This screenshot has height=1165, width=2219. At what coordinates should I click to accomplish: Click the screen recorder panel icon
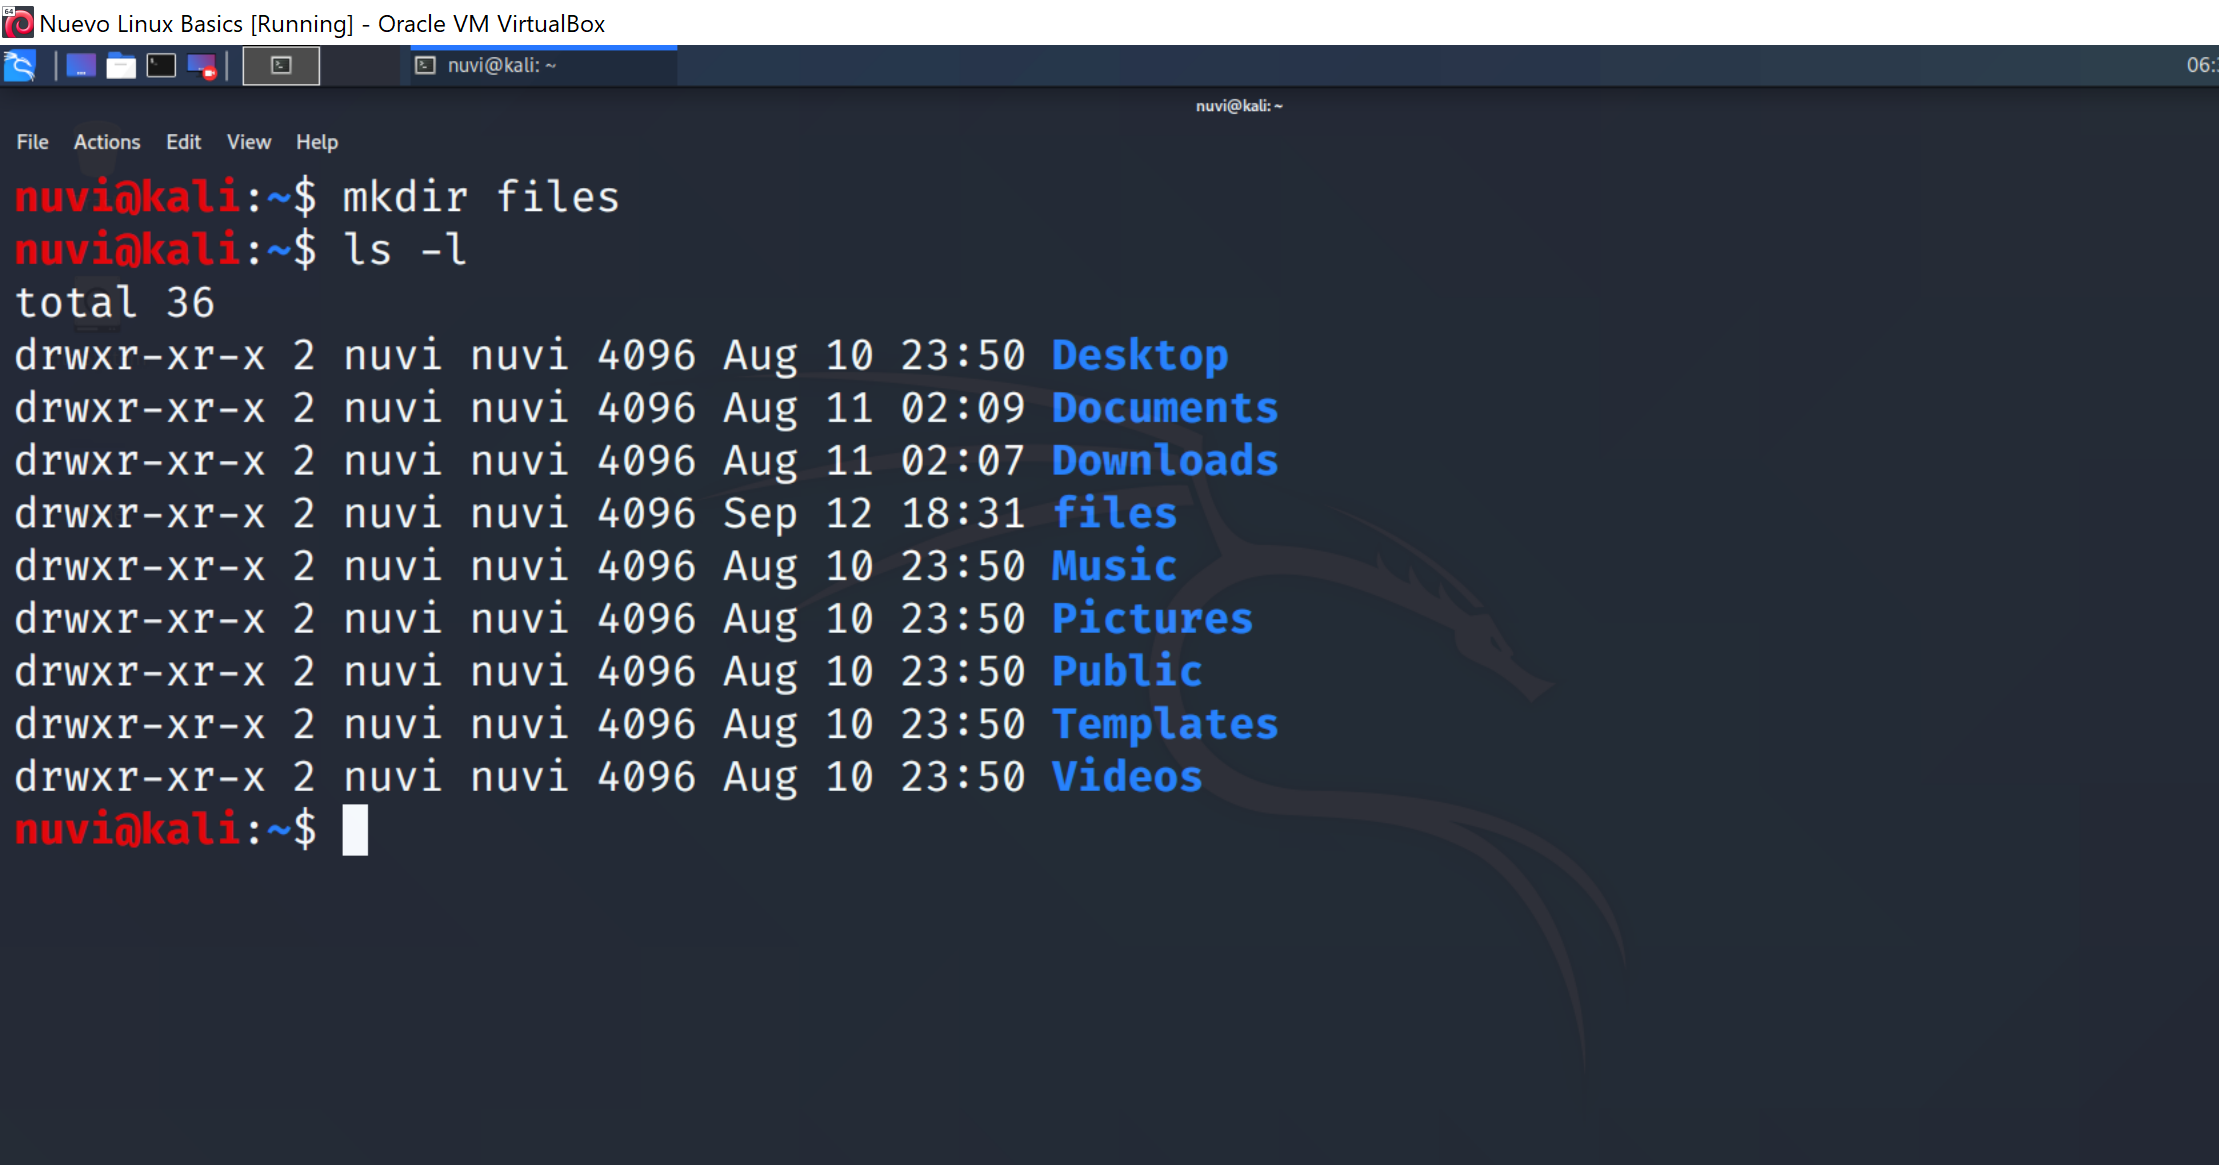pos(202,66)
